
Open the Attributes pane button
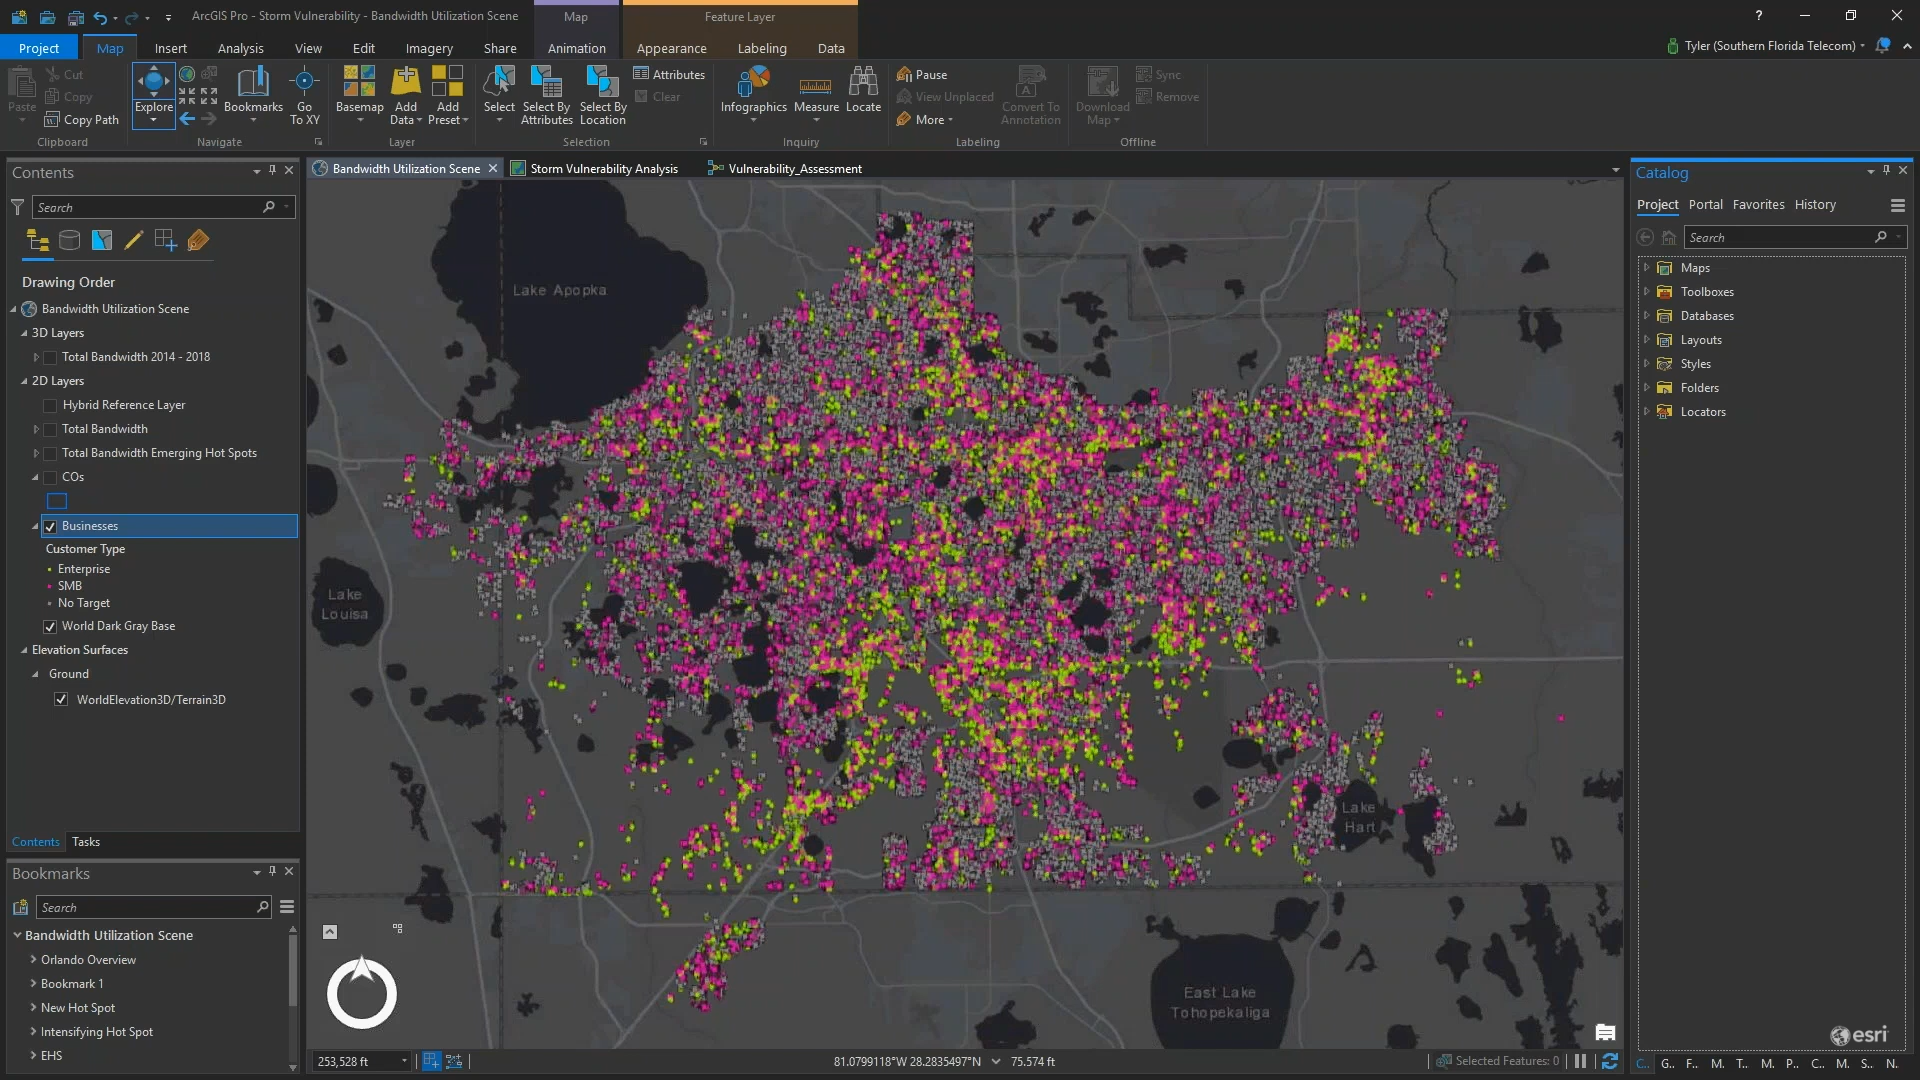click(669, 75)
